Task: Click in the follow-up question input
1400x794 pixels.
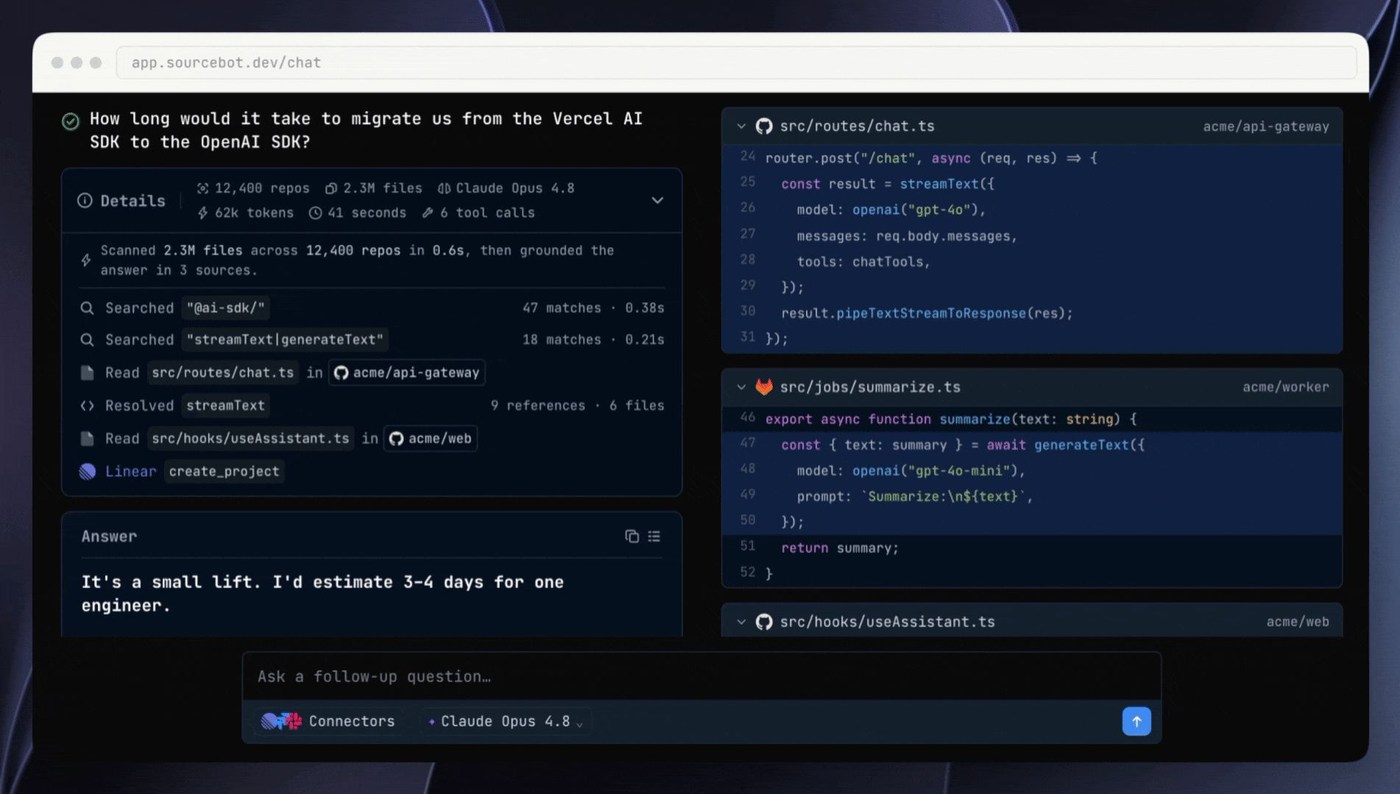Action: point(702,677)
